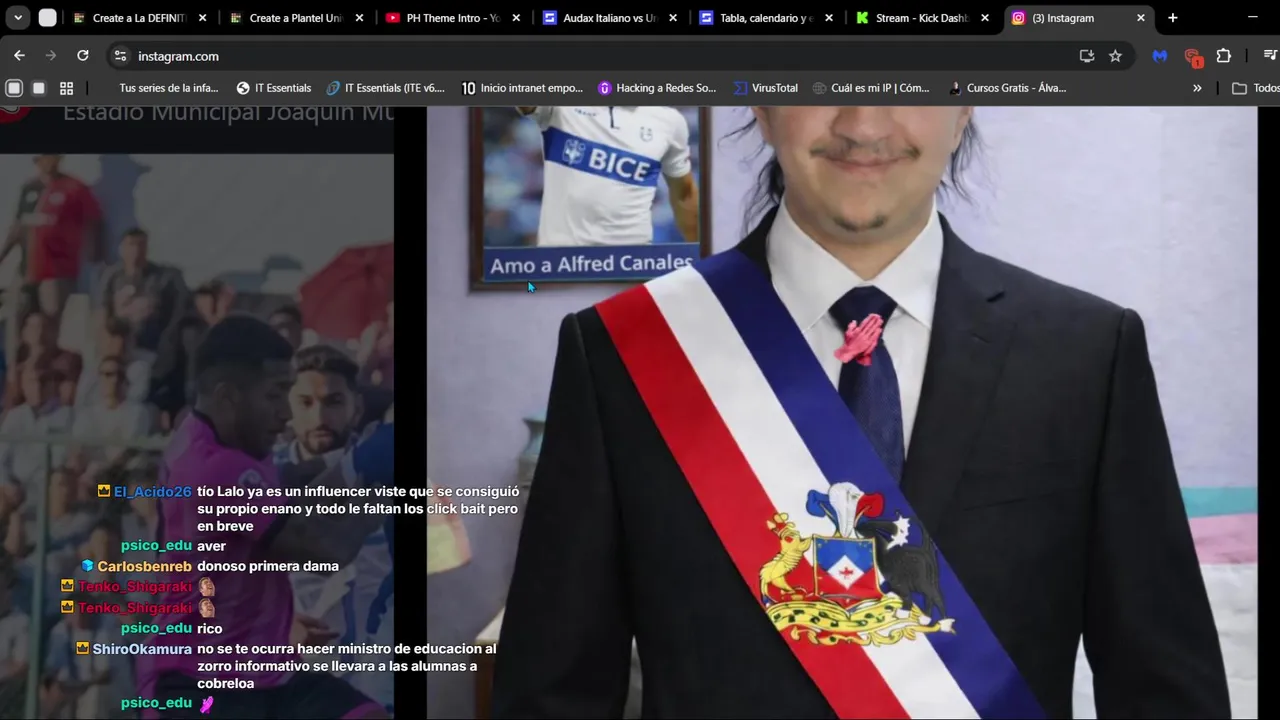Viewport: 1280px width, 720px height.
Task: Go back to the previous page
Action: click(x=19, y=56)
